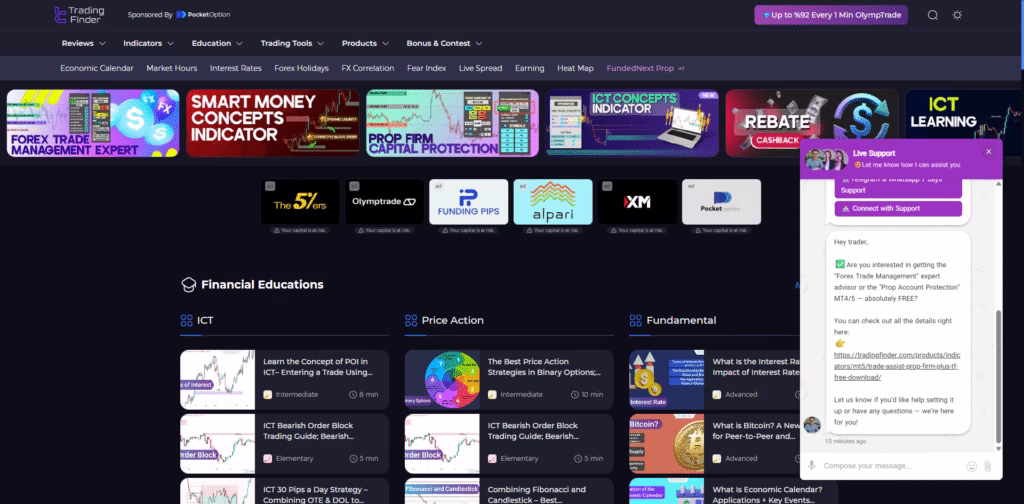
Task: Open the emoji picker in chat
Action: tap(972, 466)
